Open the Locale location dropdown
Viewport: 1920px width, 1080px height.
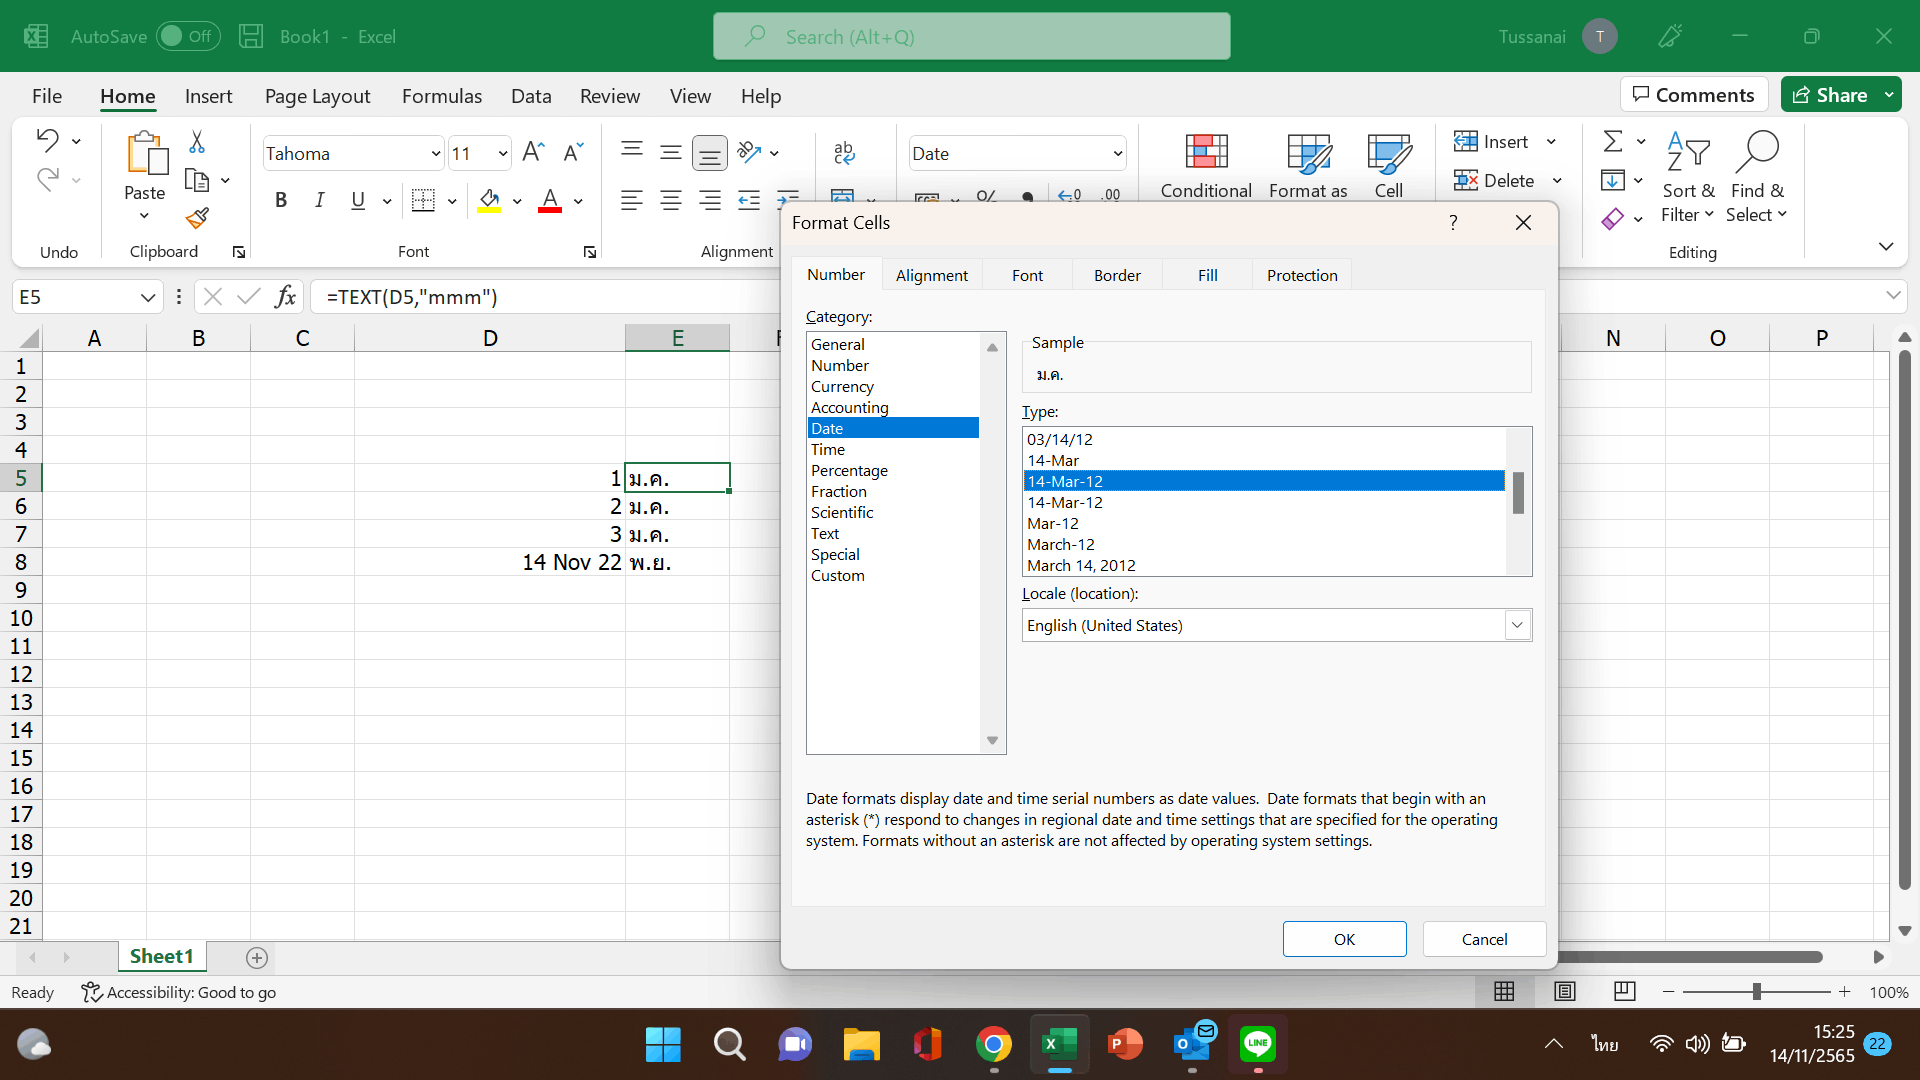click(x=1516, y=625)
